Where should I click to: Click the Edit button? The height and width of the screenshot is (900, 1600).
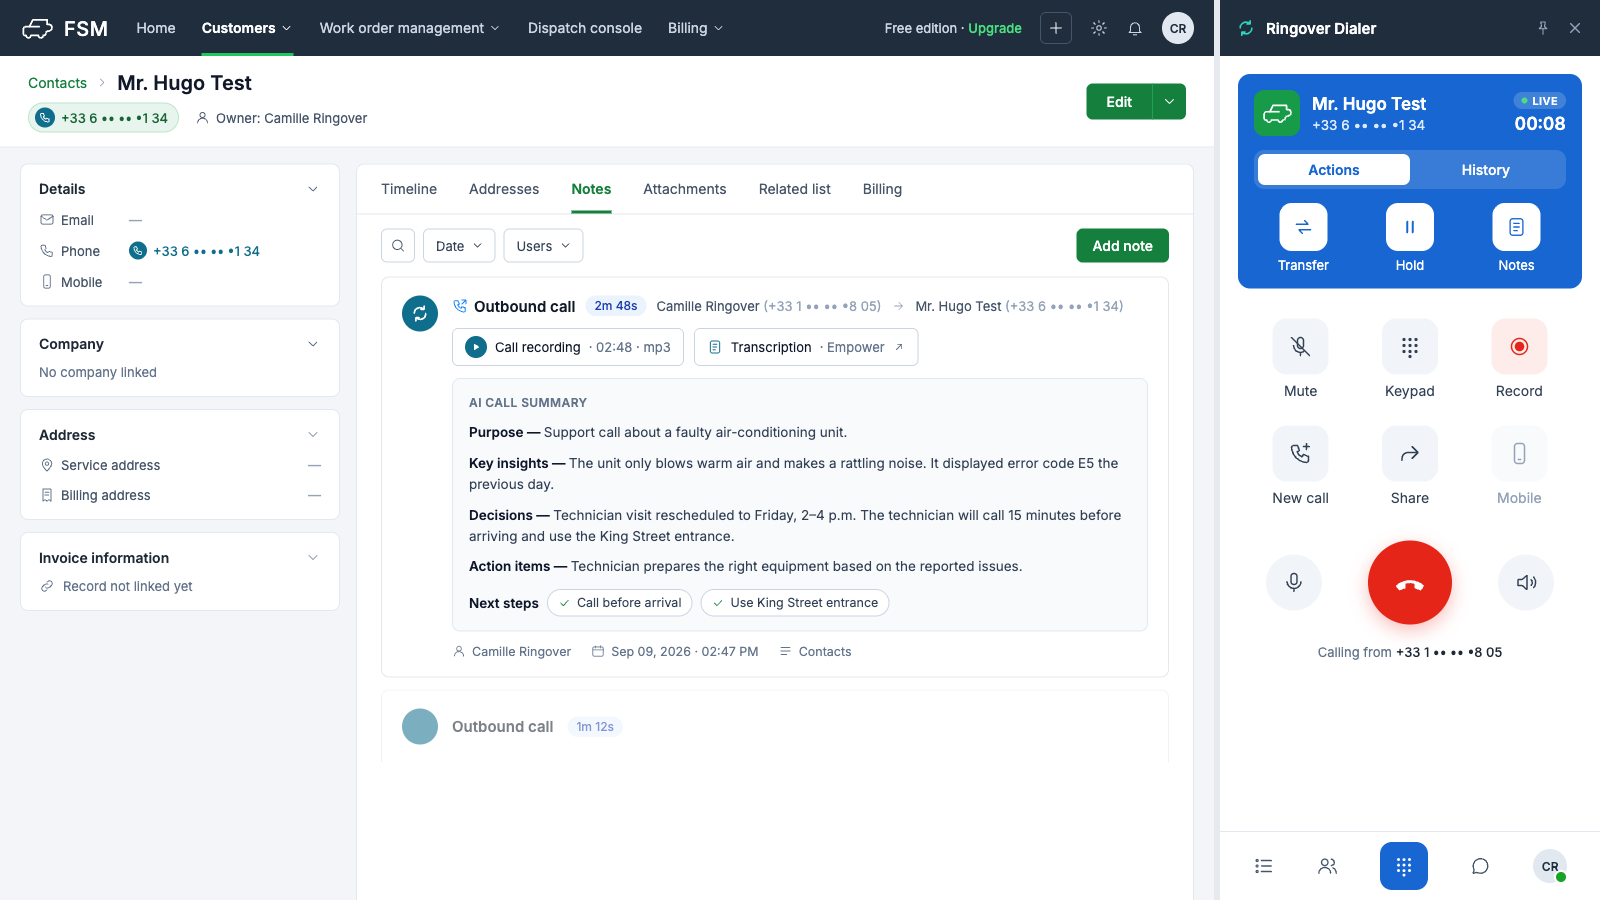(1119, 102)
